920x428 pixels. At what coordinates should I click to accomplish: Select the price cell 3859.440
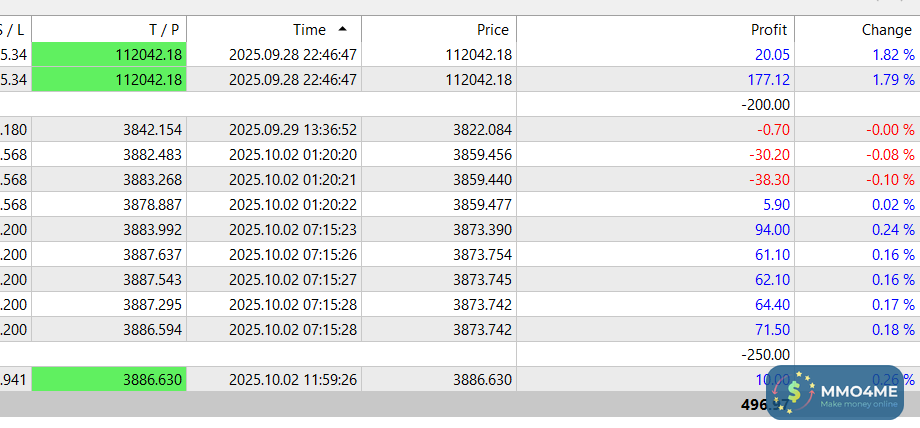[x=482, y=180]
